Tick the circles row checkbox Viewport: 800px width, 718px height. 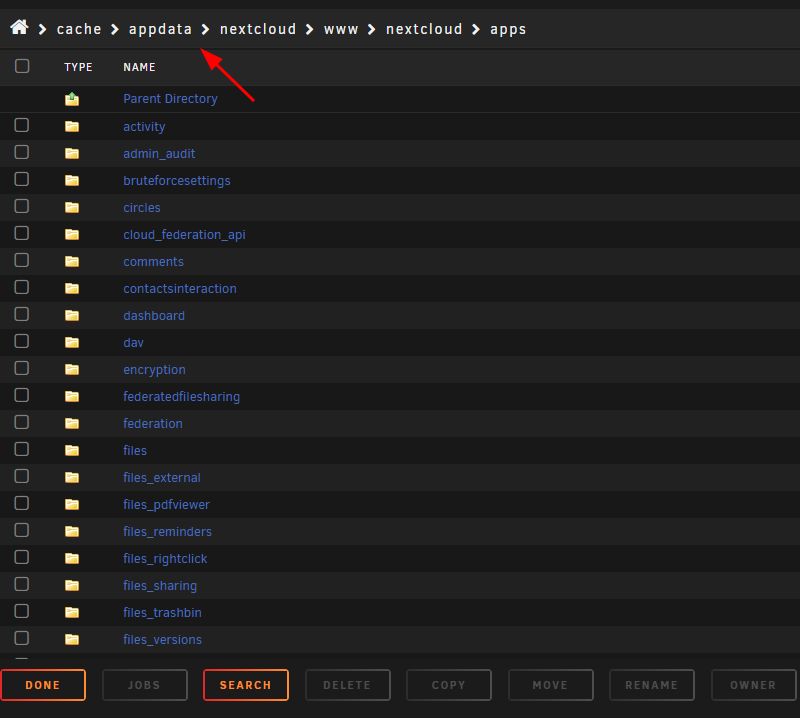[21, 206]
